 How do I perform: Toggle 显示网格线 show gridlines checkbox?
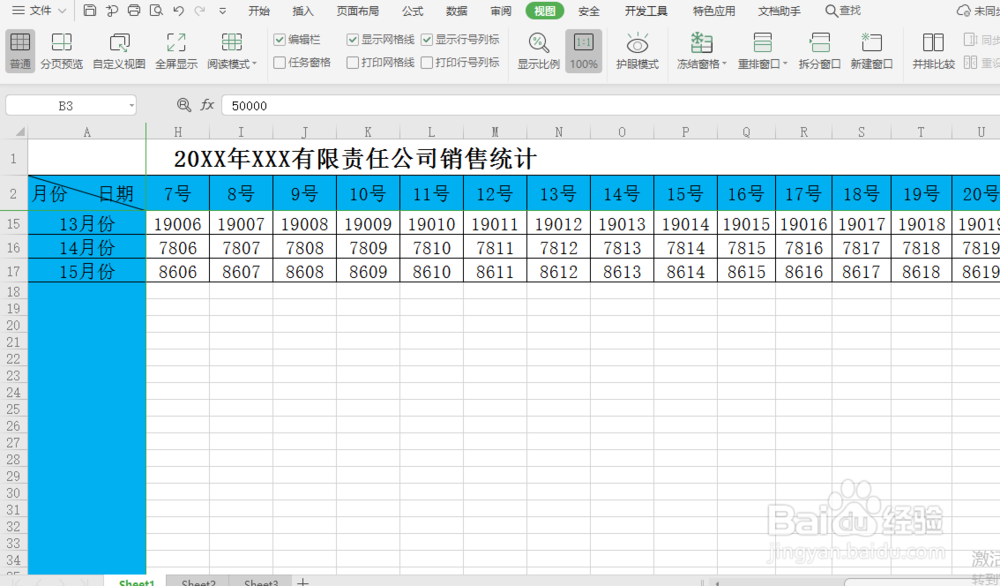(x=353, y=40)
